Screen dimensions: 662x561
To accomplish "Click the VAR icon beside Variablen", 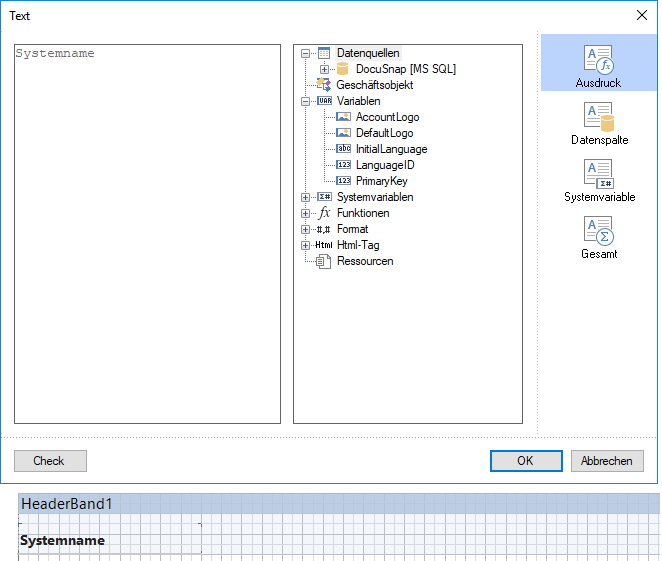I will [x=325, y=101].
